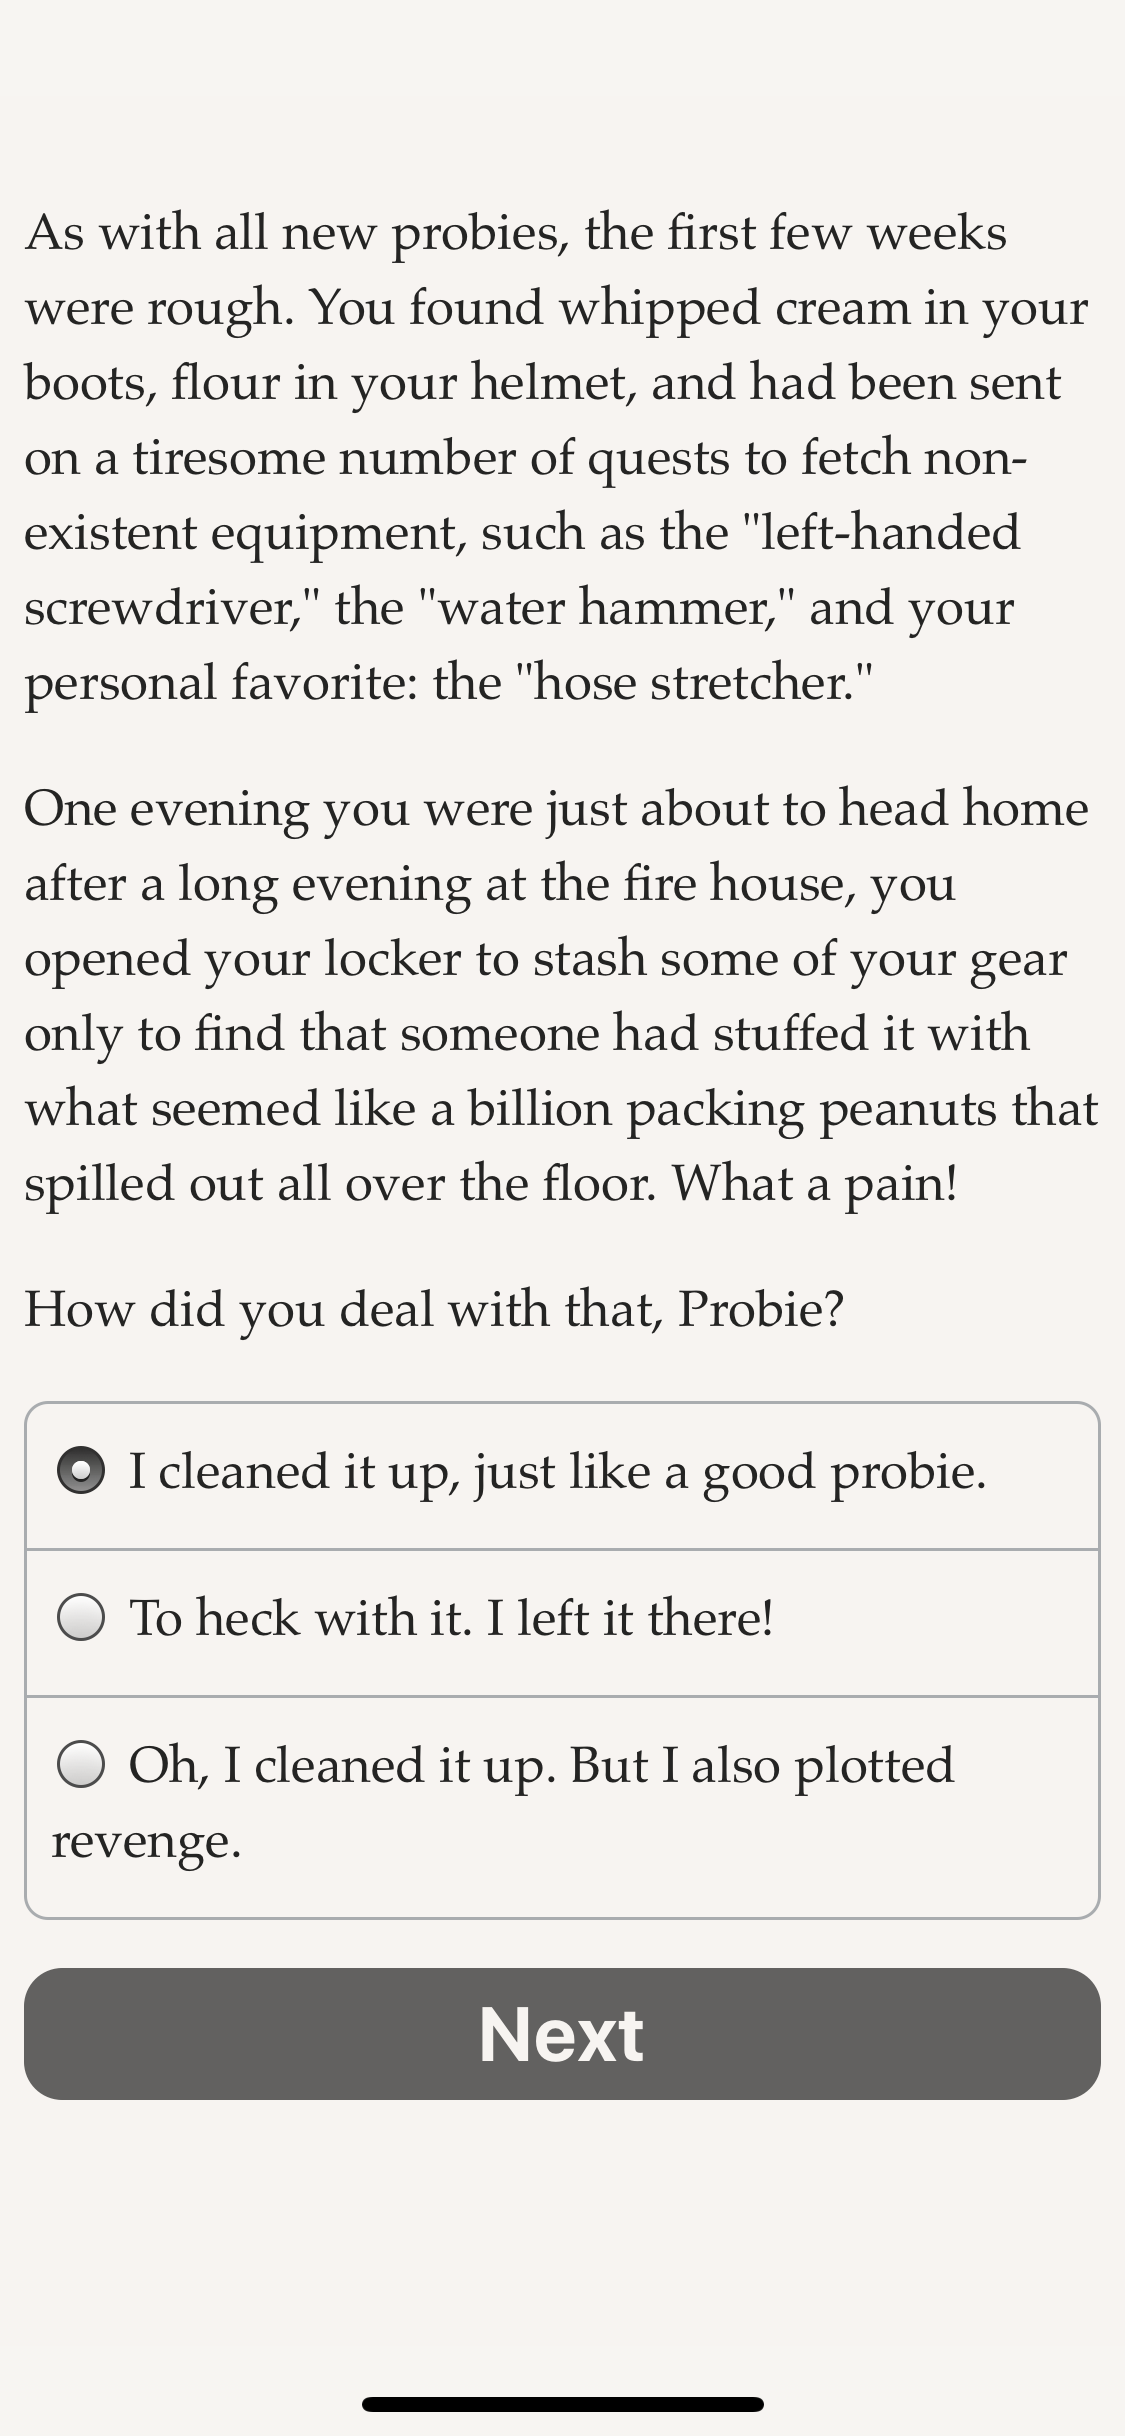Tap the sentence 'What a pain!'
Viewport: 1125px width, 2436px height.
coord(814,1184)
